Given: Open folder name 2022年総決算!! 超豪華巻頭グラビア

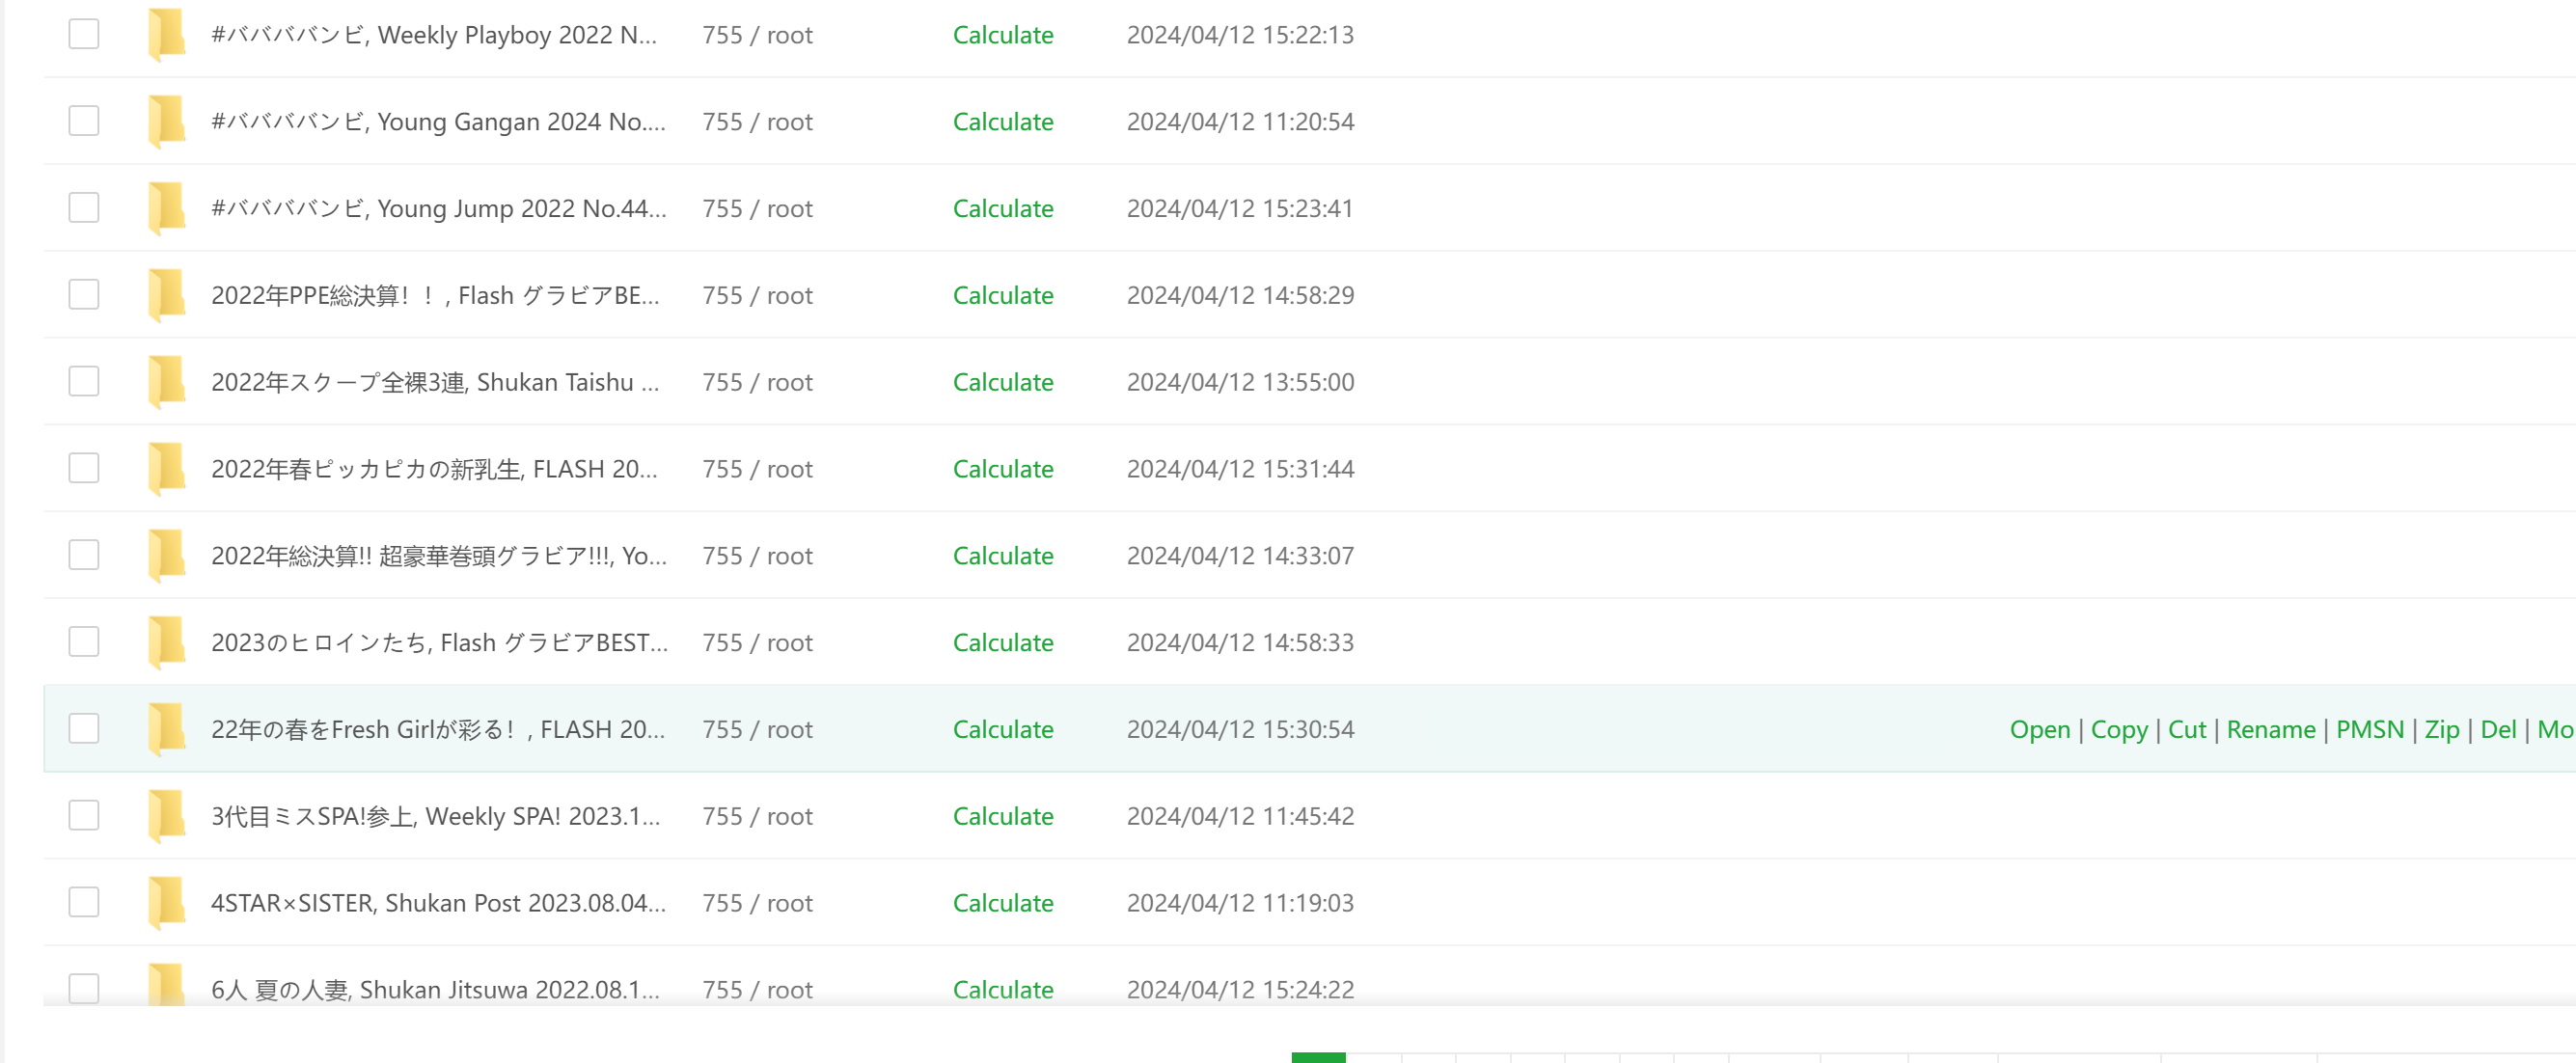Looking at the screenshot, I should coord(439,555).
